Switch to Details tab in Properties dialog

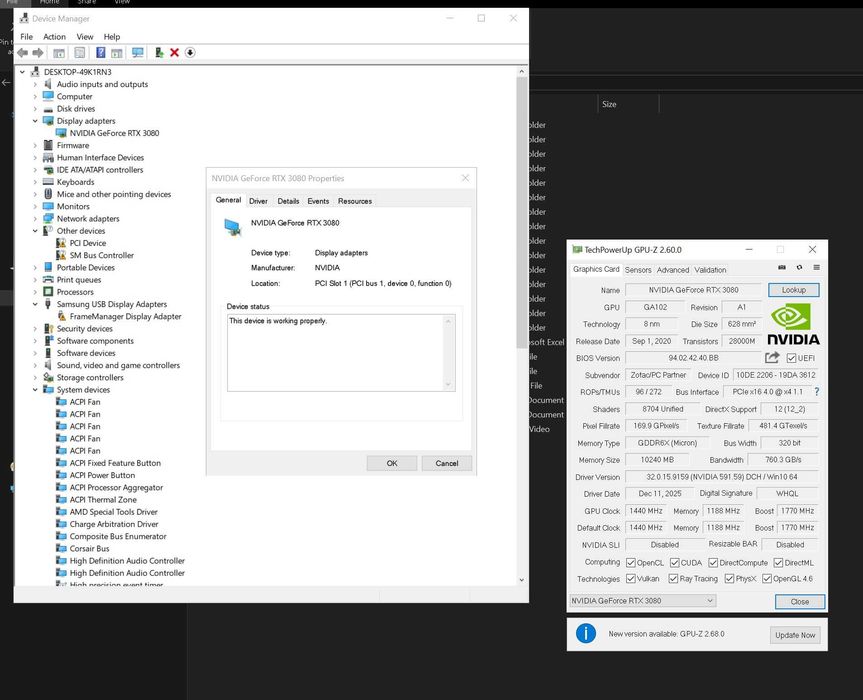point(288,201)
